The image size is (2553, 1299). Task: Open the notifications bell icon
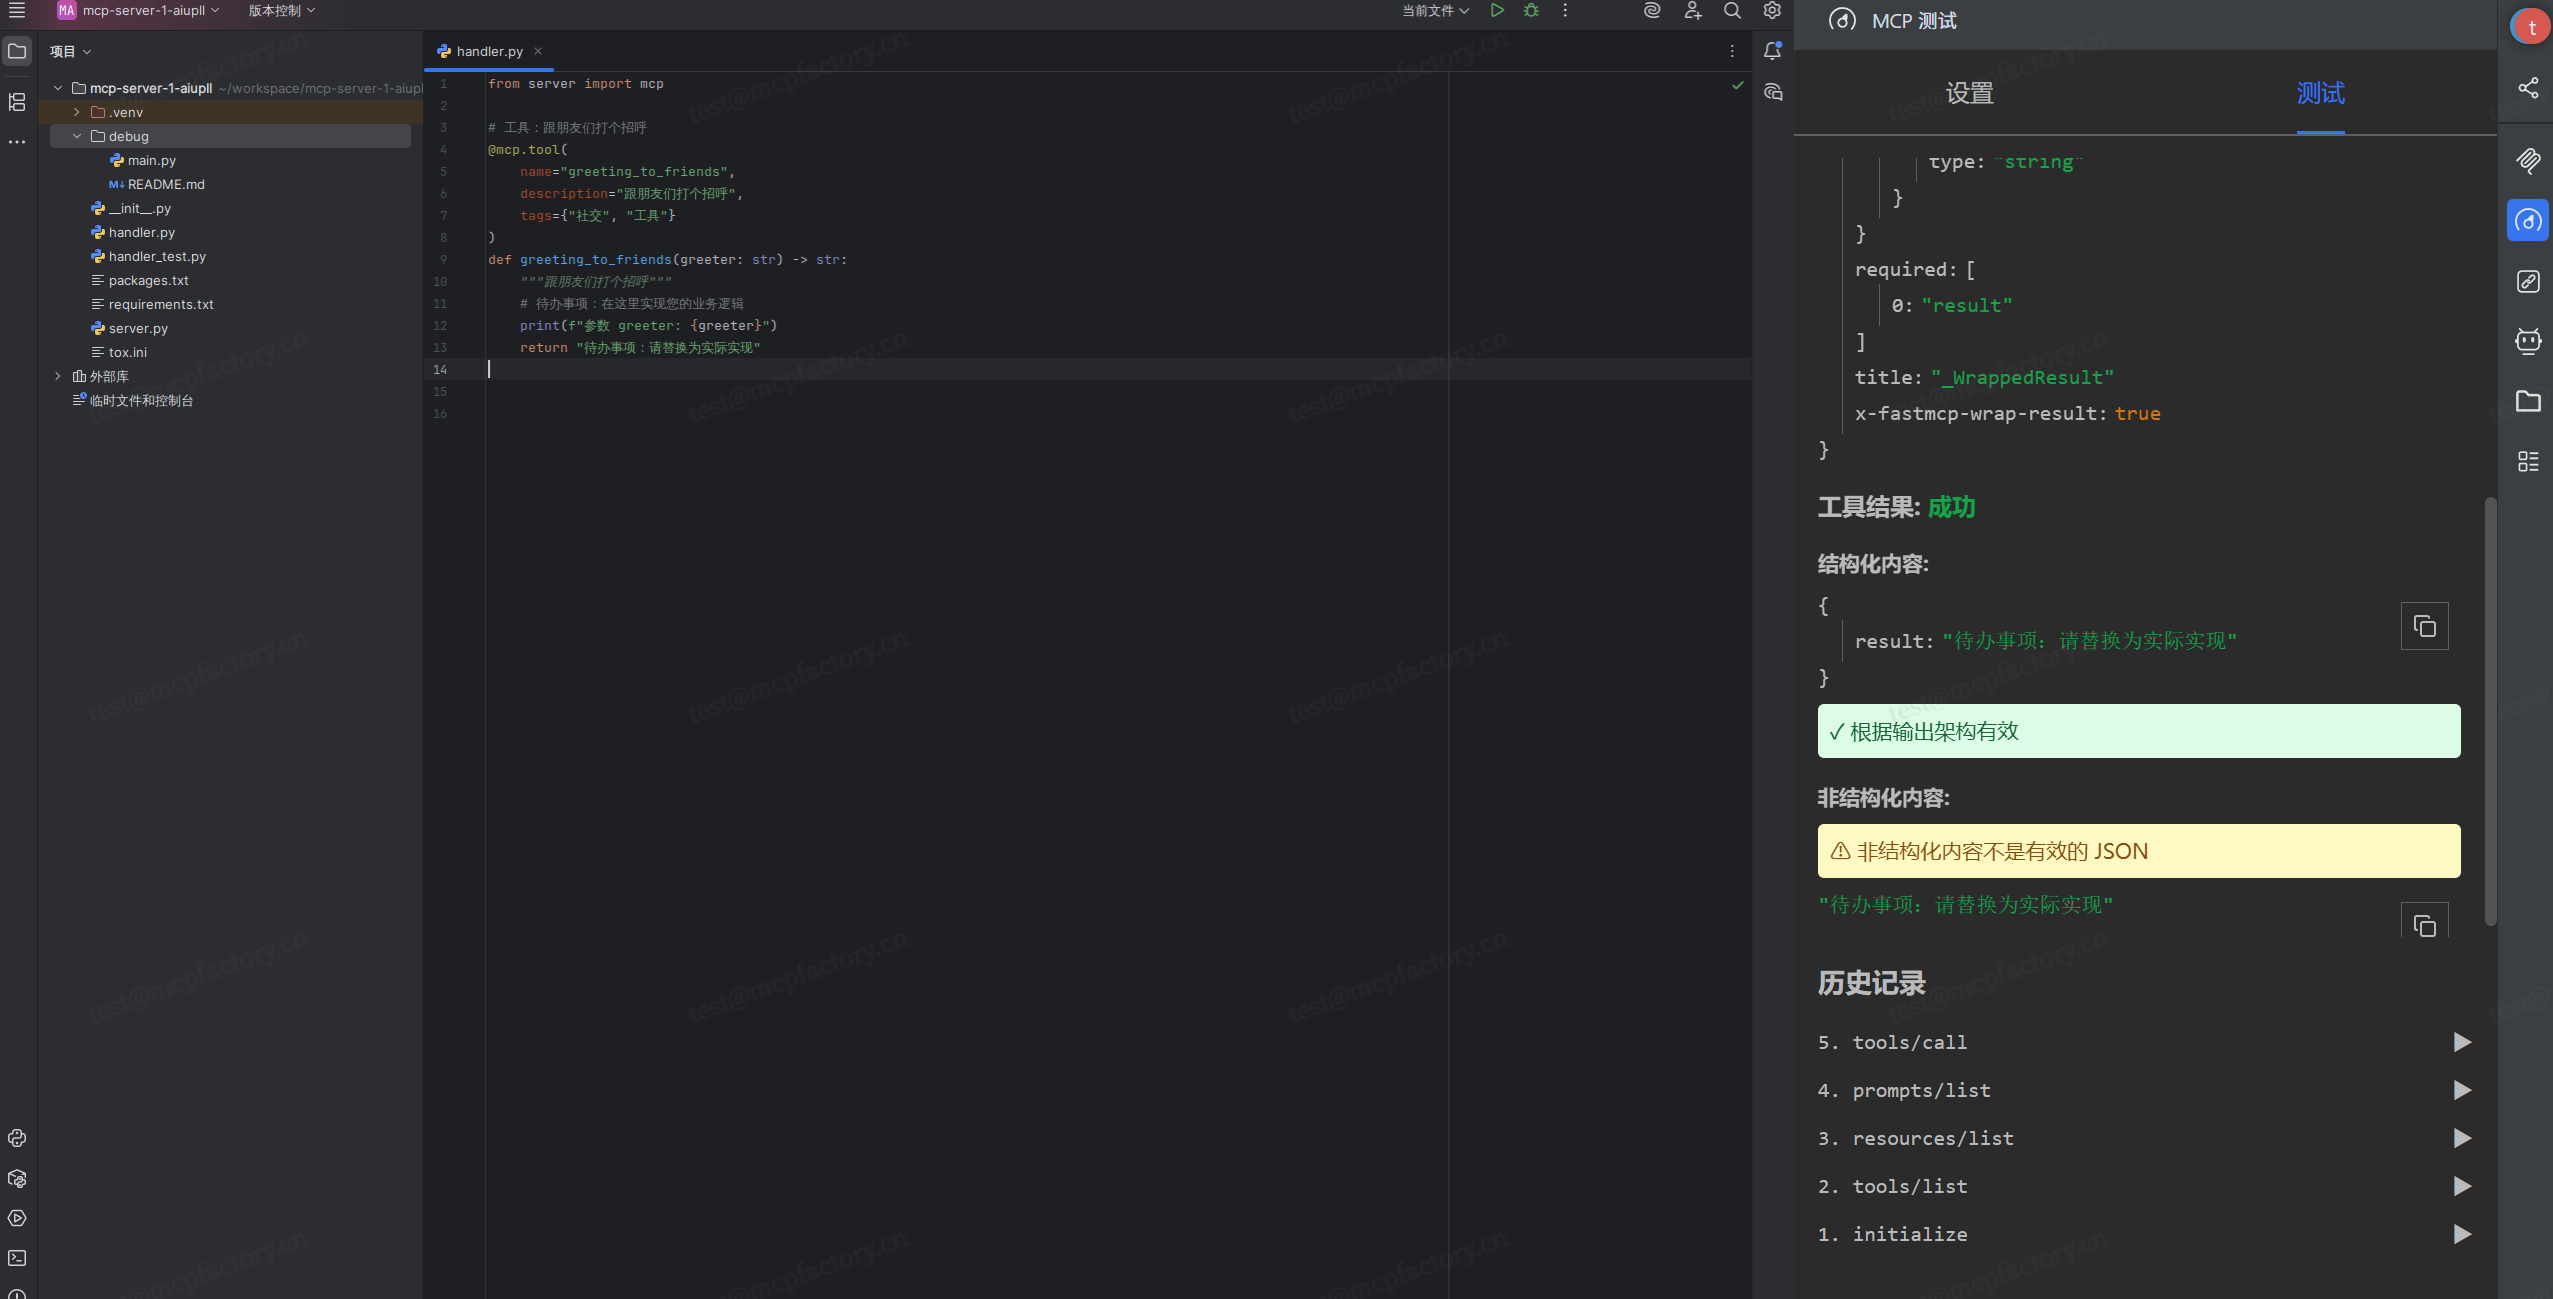point(1772,51)
